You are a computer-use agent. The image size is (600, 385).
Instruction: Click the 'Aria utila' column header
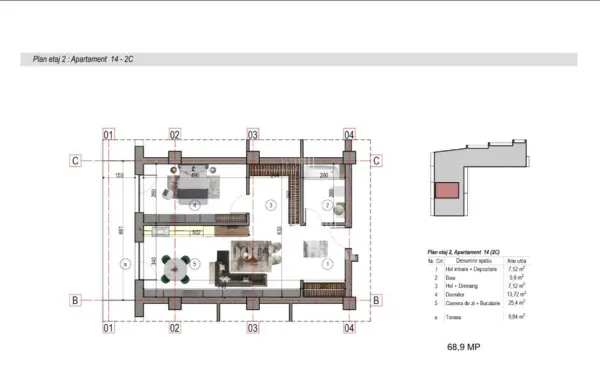pyautogui.click(x=517, y=261)
